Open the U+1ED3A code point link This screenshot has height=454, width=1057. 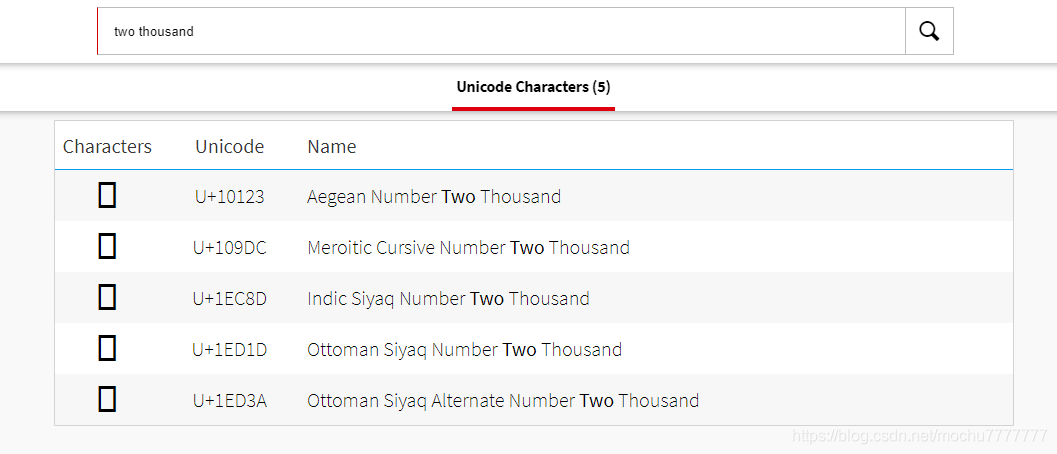(x=229, y=401)
